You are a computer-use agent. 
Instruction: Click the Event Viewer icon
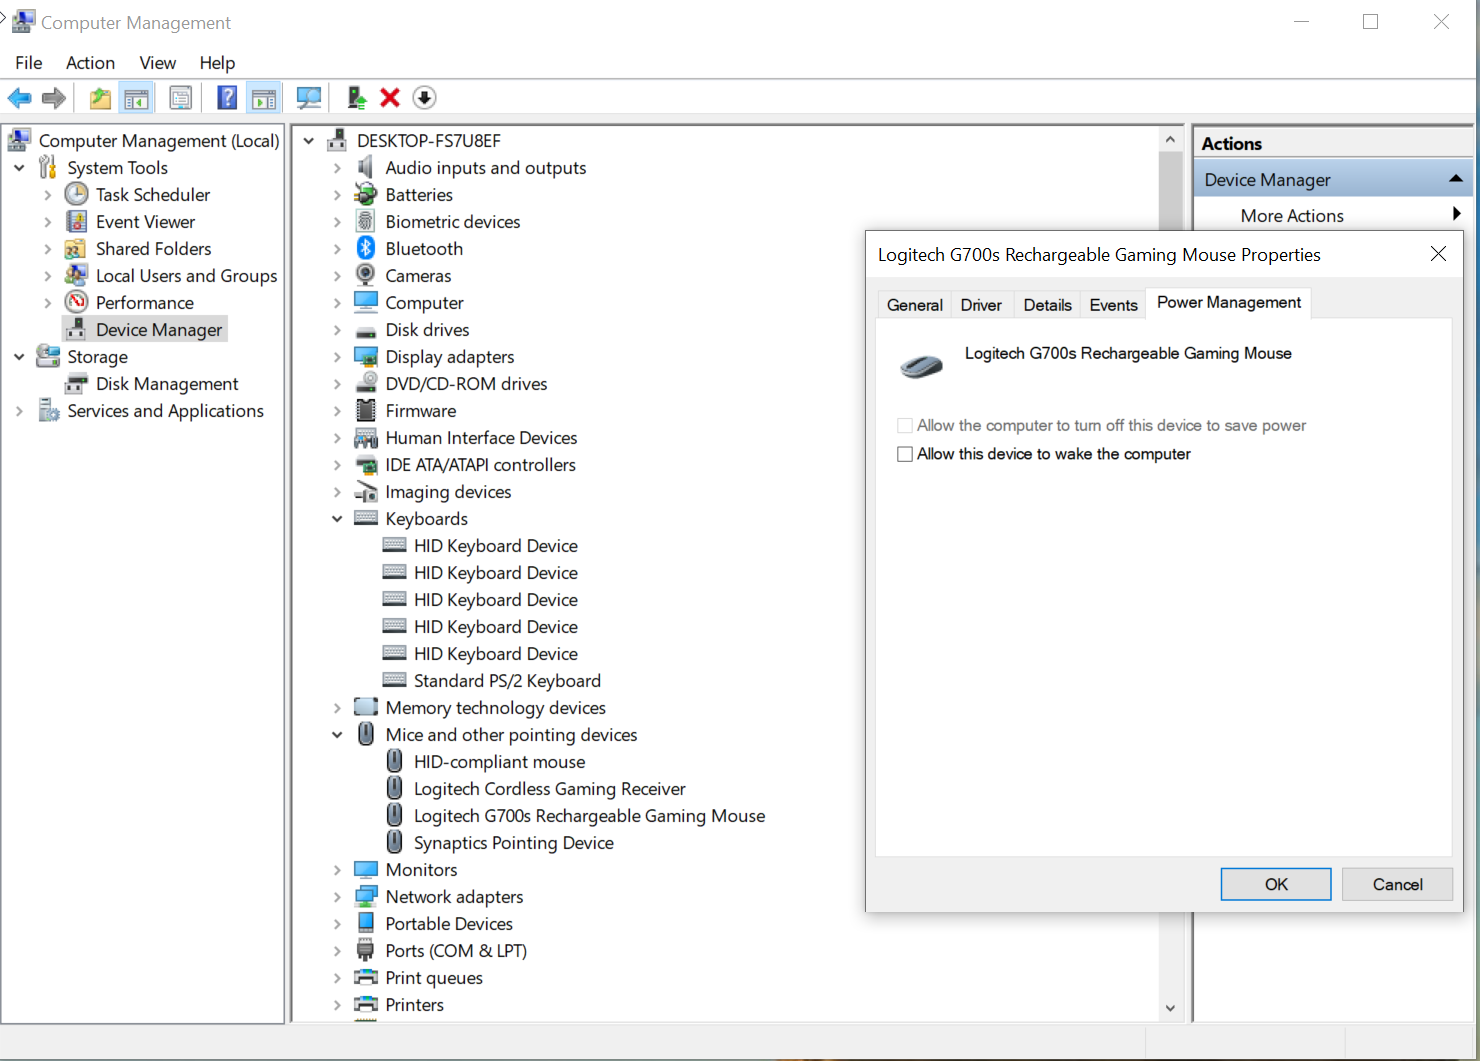[77, 221]
